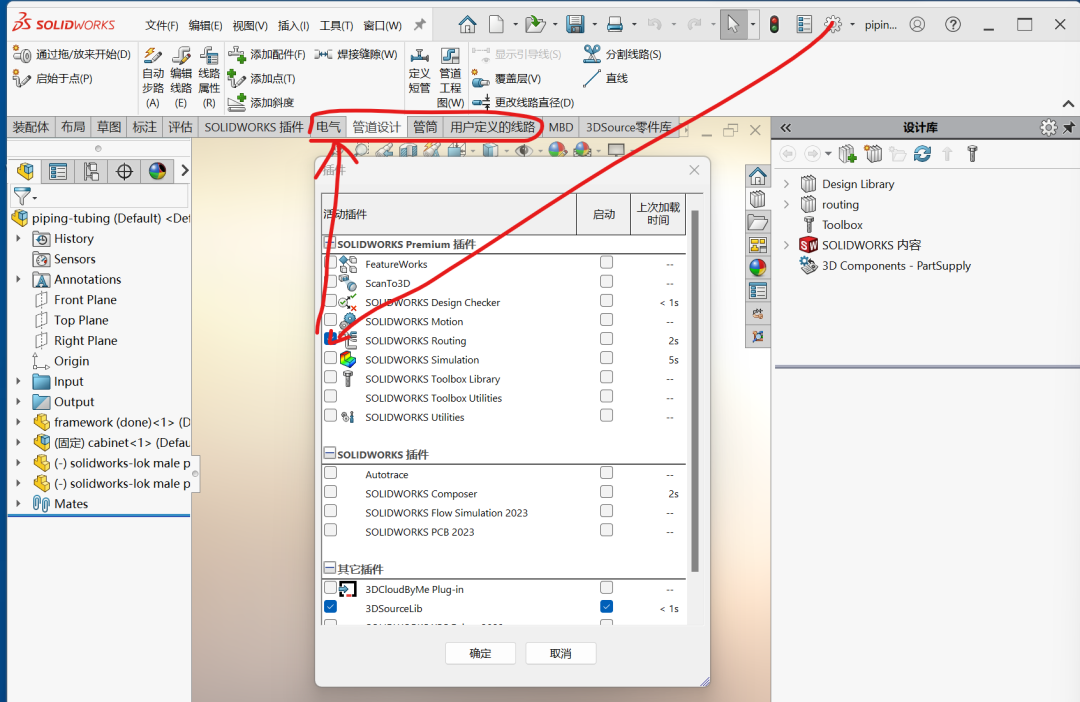Enable the FeatureWorks add-in checkbox
The width and height of the screenshot is (1080, 702).
pos(331,262)
